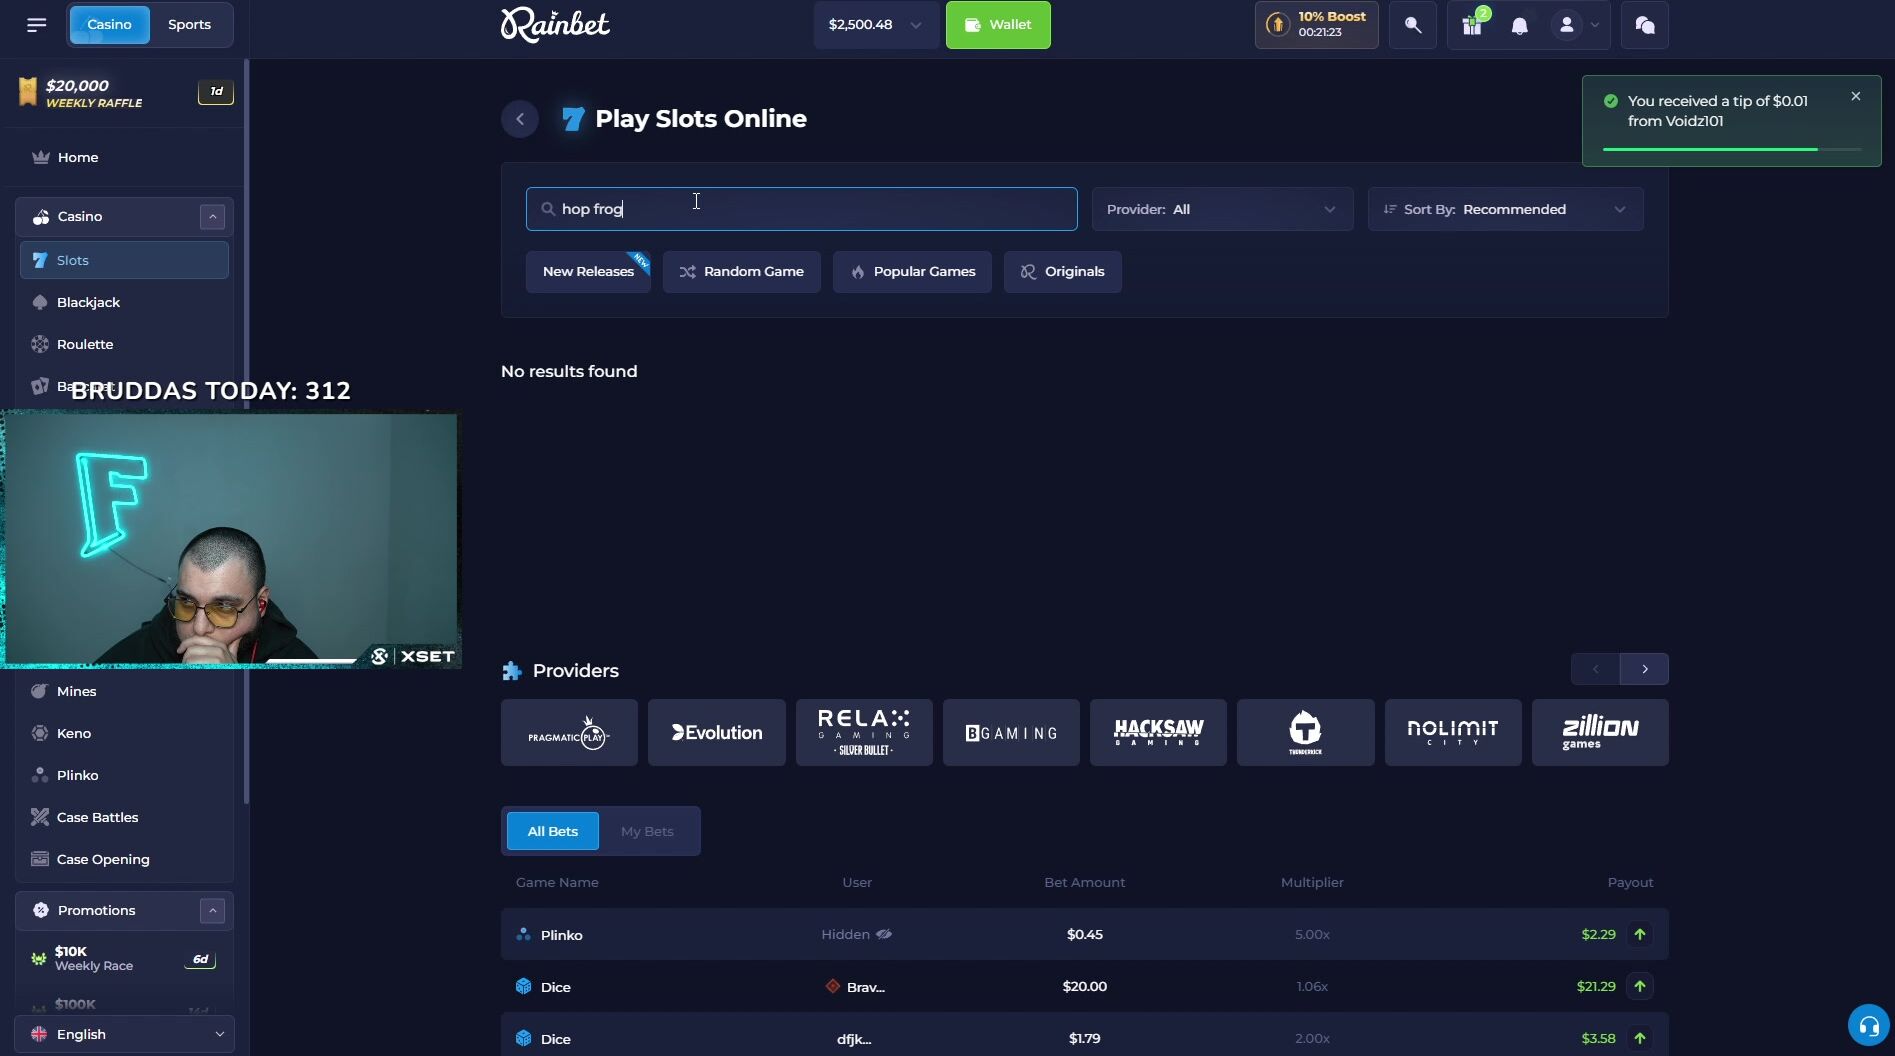Screen dimensions: 1895x1056
Task: Click the back arrow next to Play Slots Online
Action: coord(520,119)
